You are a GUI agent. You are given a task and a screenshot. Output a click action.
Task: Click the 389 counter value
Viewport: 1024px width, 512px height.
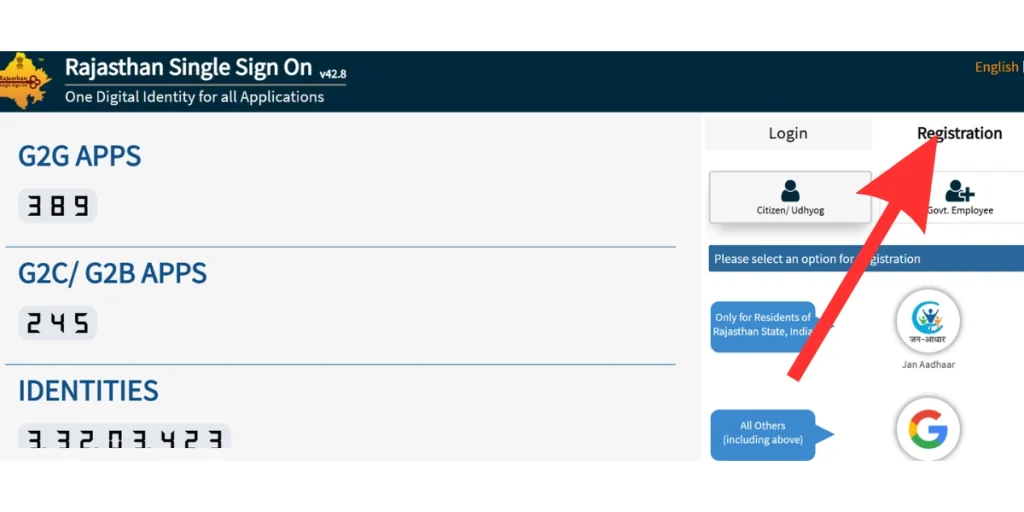tap(57, 206)
